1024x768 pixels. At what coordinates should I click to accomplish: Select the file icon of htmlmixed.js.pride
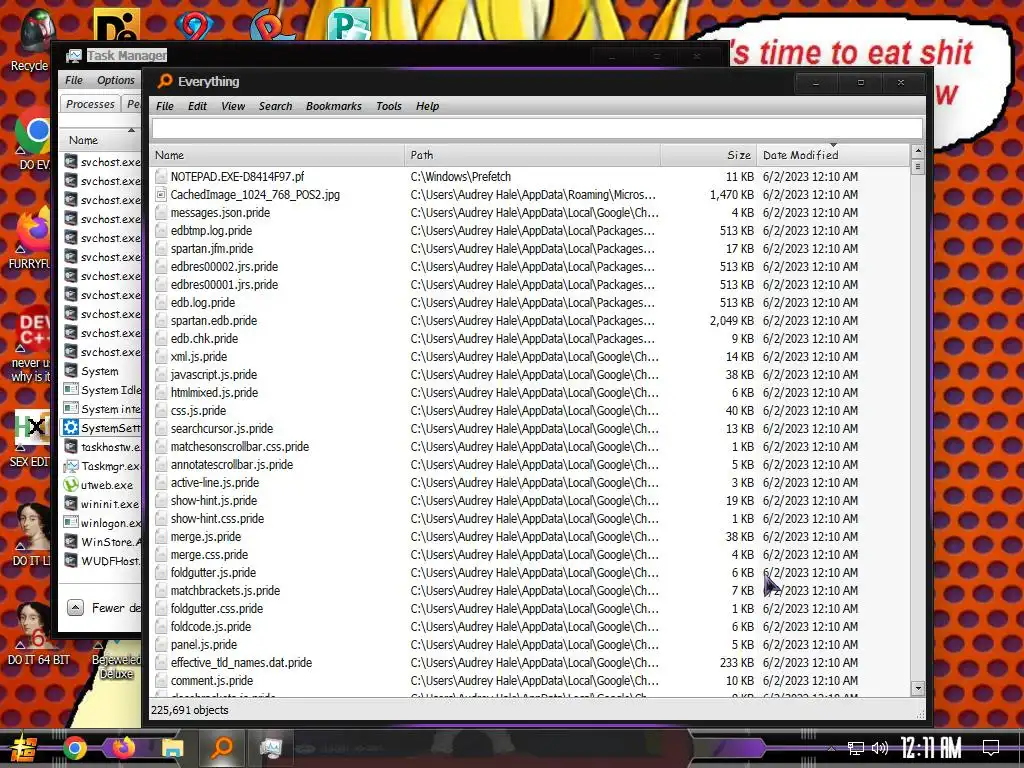(161, 392)
